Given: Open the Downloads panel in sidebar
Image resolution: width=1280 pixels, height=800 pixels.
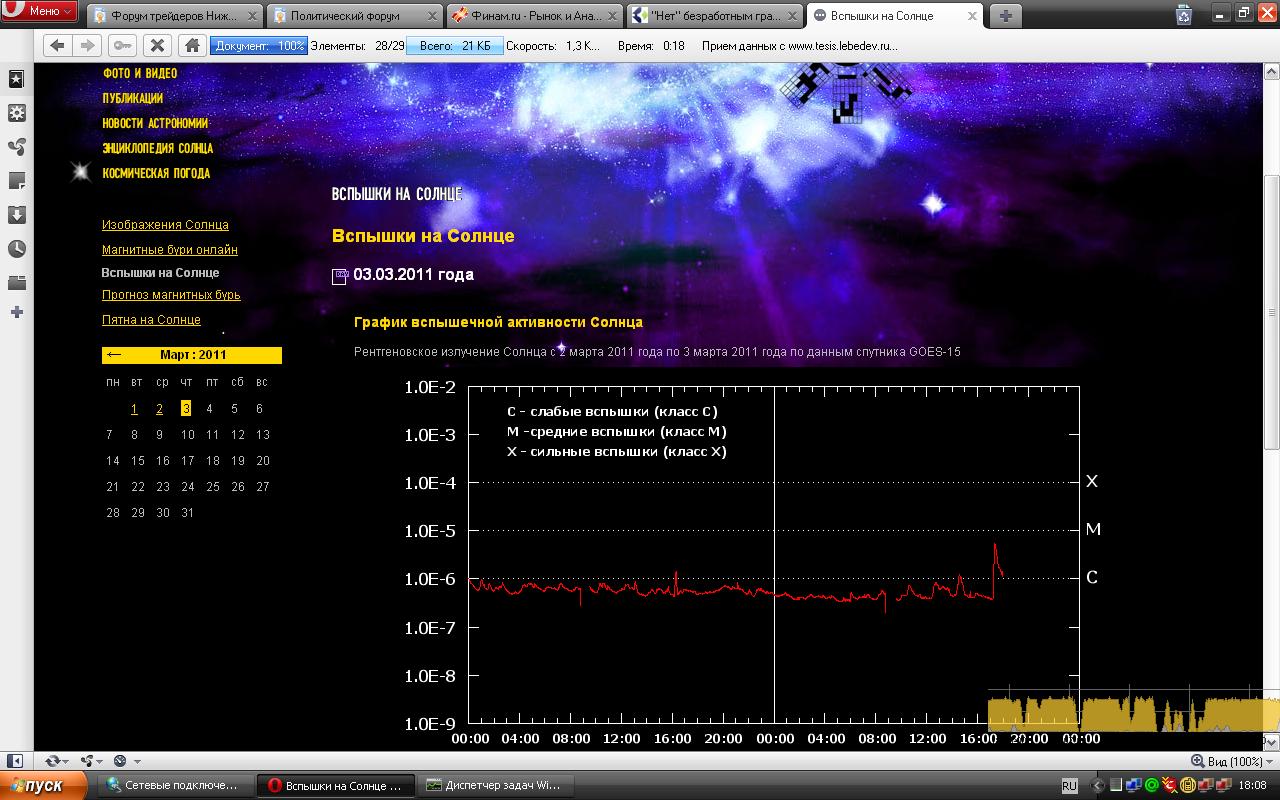Looking at the screenshot, I should (x=17, y=215).
